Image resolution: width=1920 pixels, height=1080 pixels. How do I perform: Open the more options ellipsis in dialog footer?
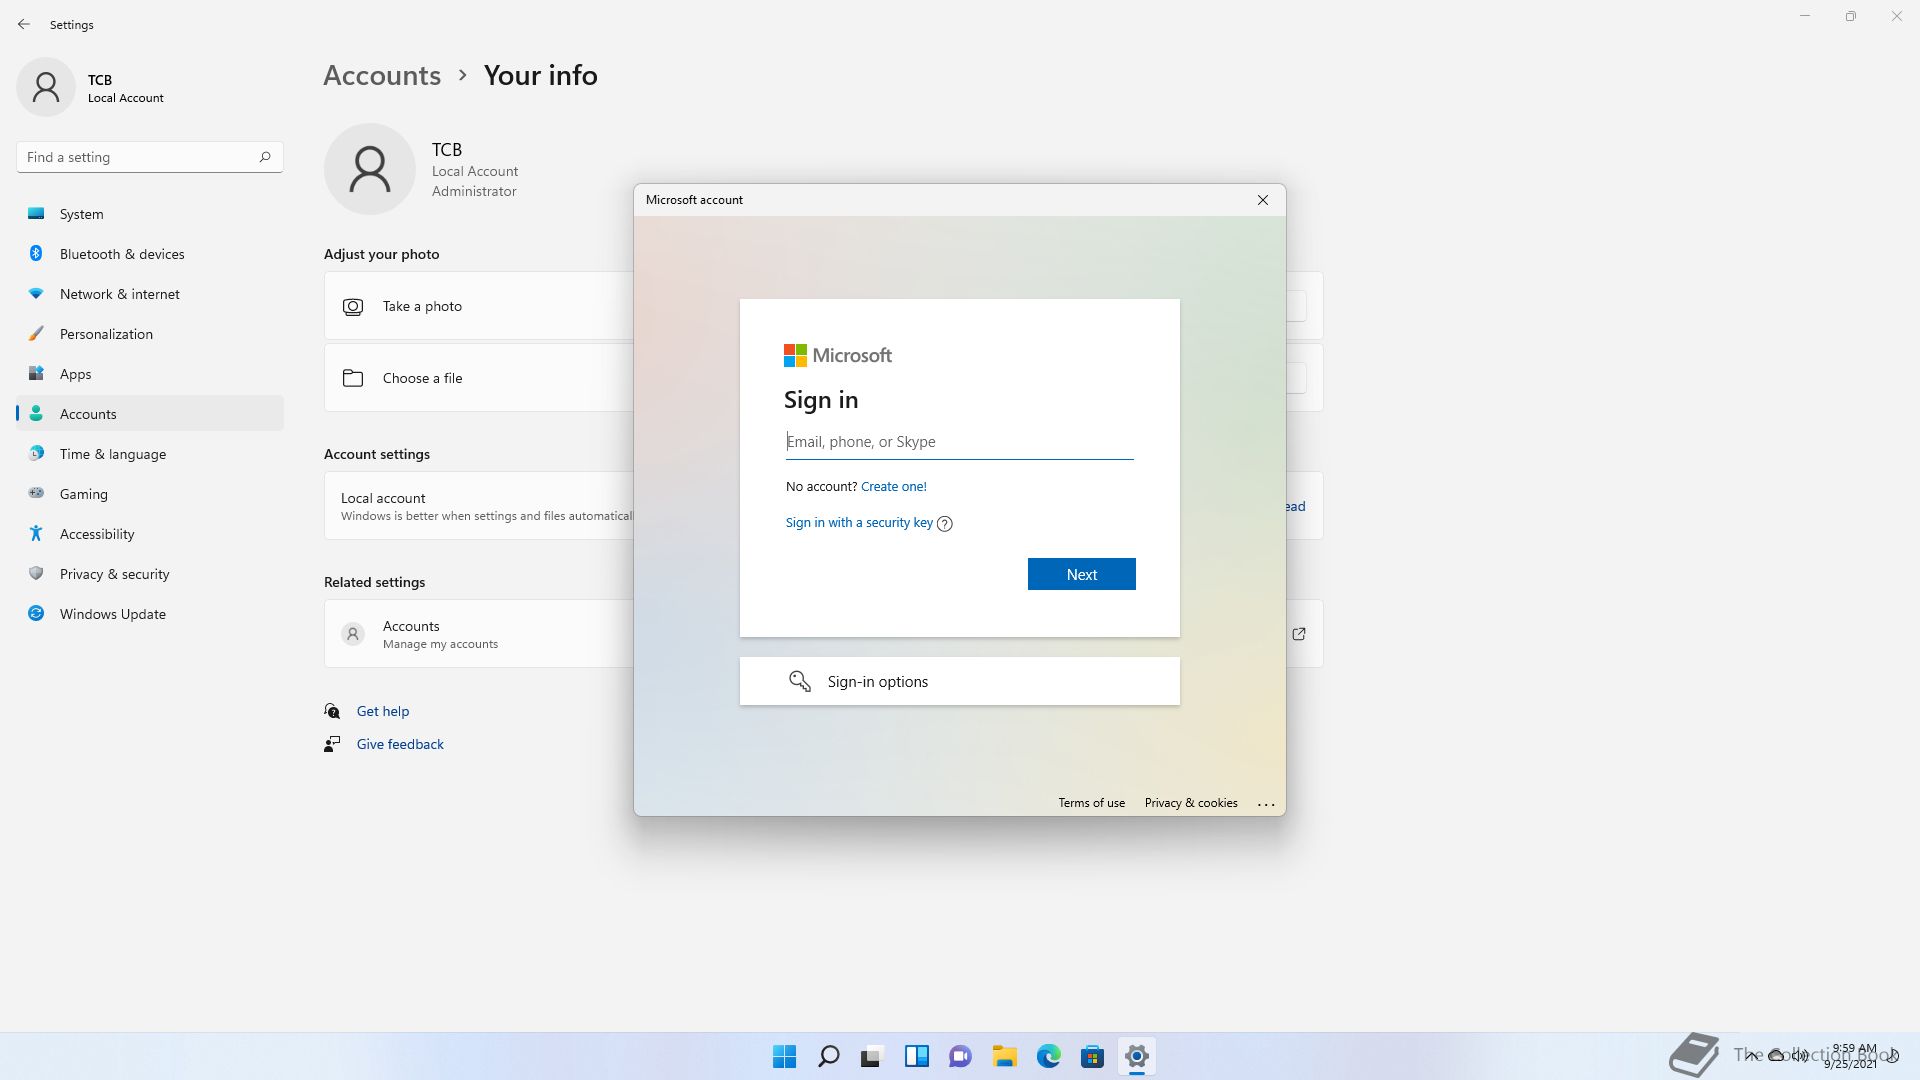tap(1266, 804)
